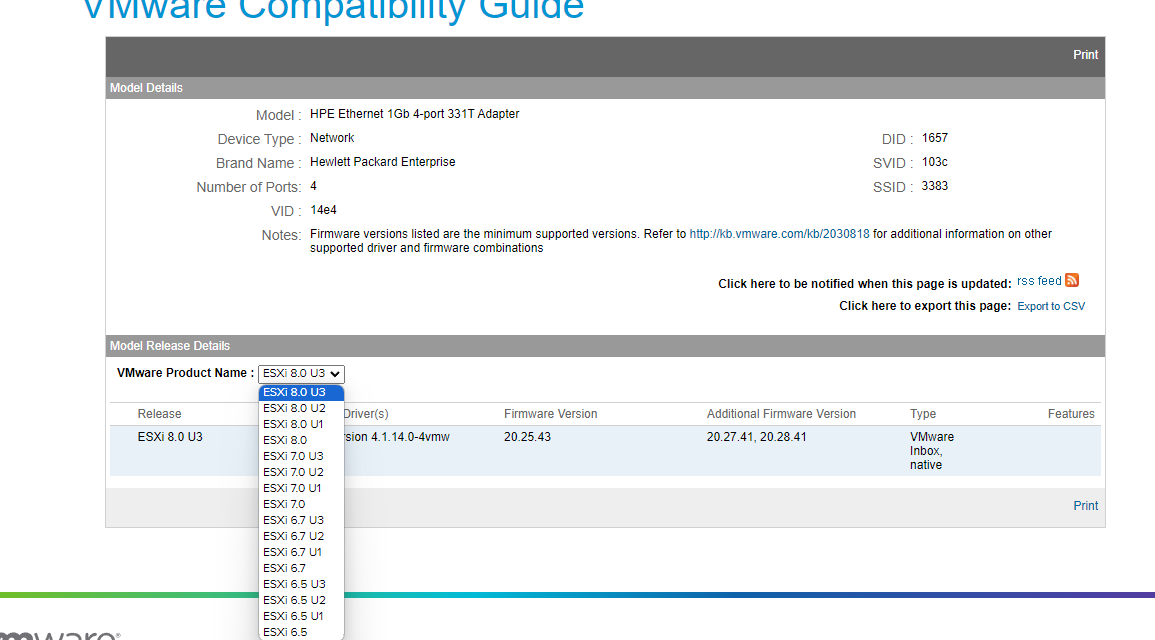The image size is (1155, 640).
Task: Click the VID value 14e4
Action: [x=323, y=211]
